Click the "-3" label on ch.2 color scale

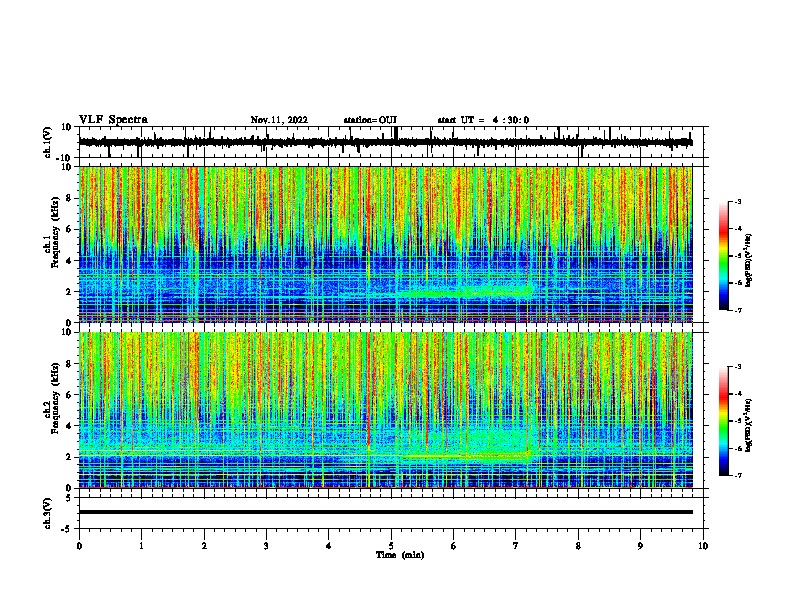tap(737, 367)
